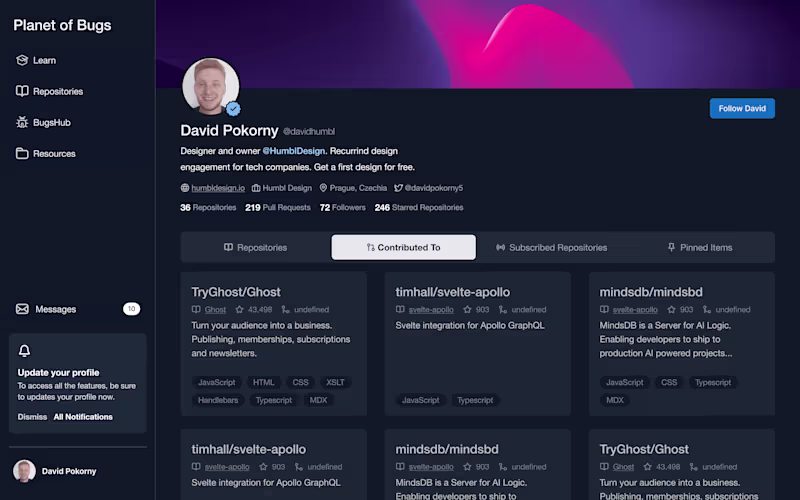The image size is (800, 500).
Task: Open the Learn sidebar icon
Action: [x=22, y=60]
